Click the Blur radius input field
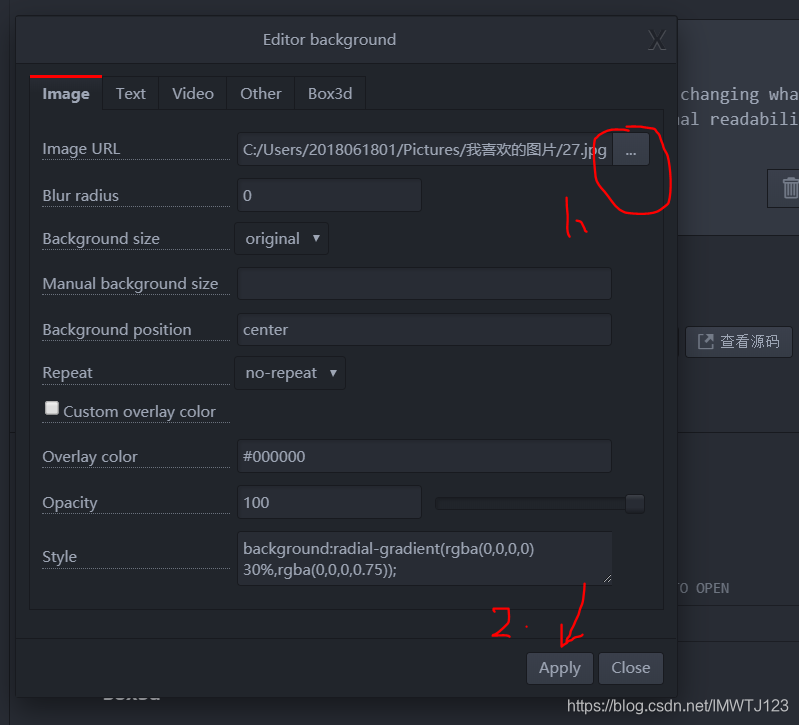 tap(329, 195)
